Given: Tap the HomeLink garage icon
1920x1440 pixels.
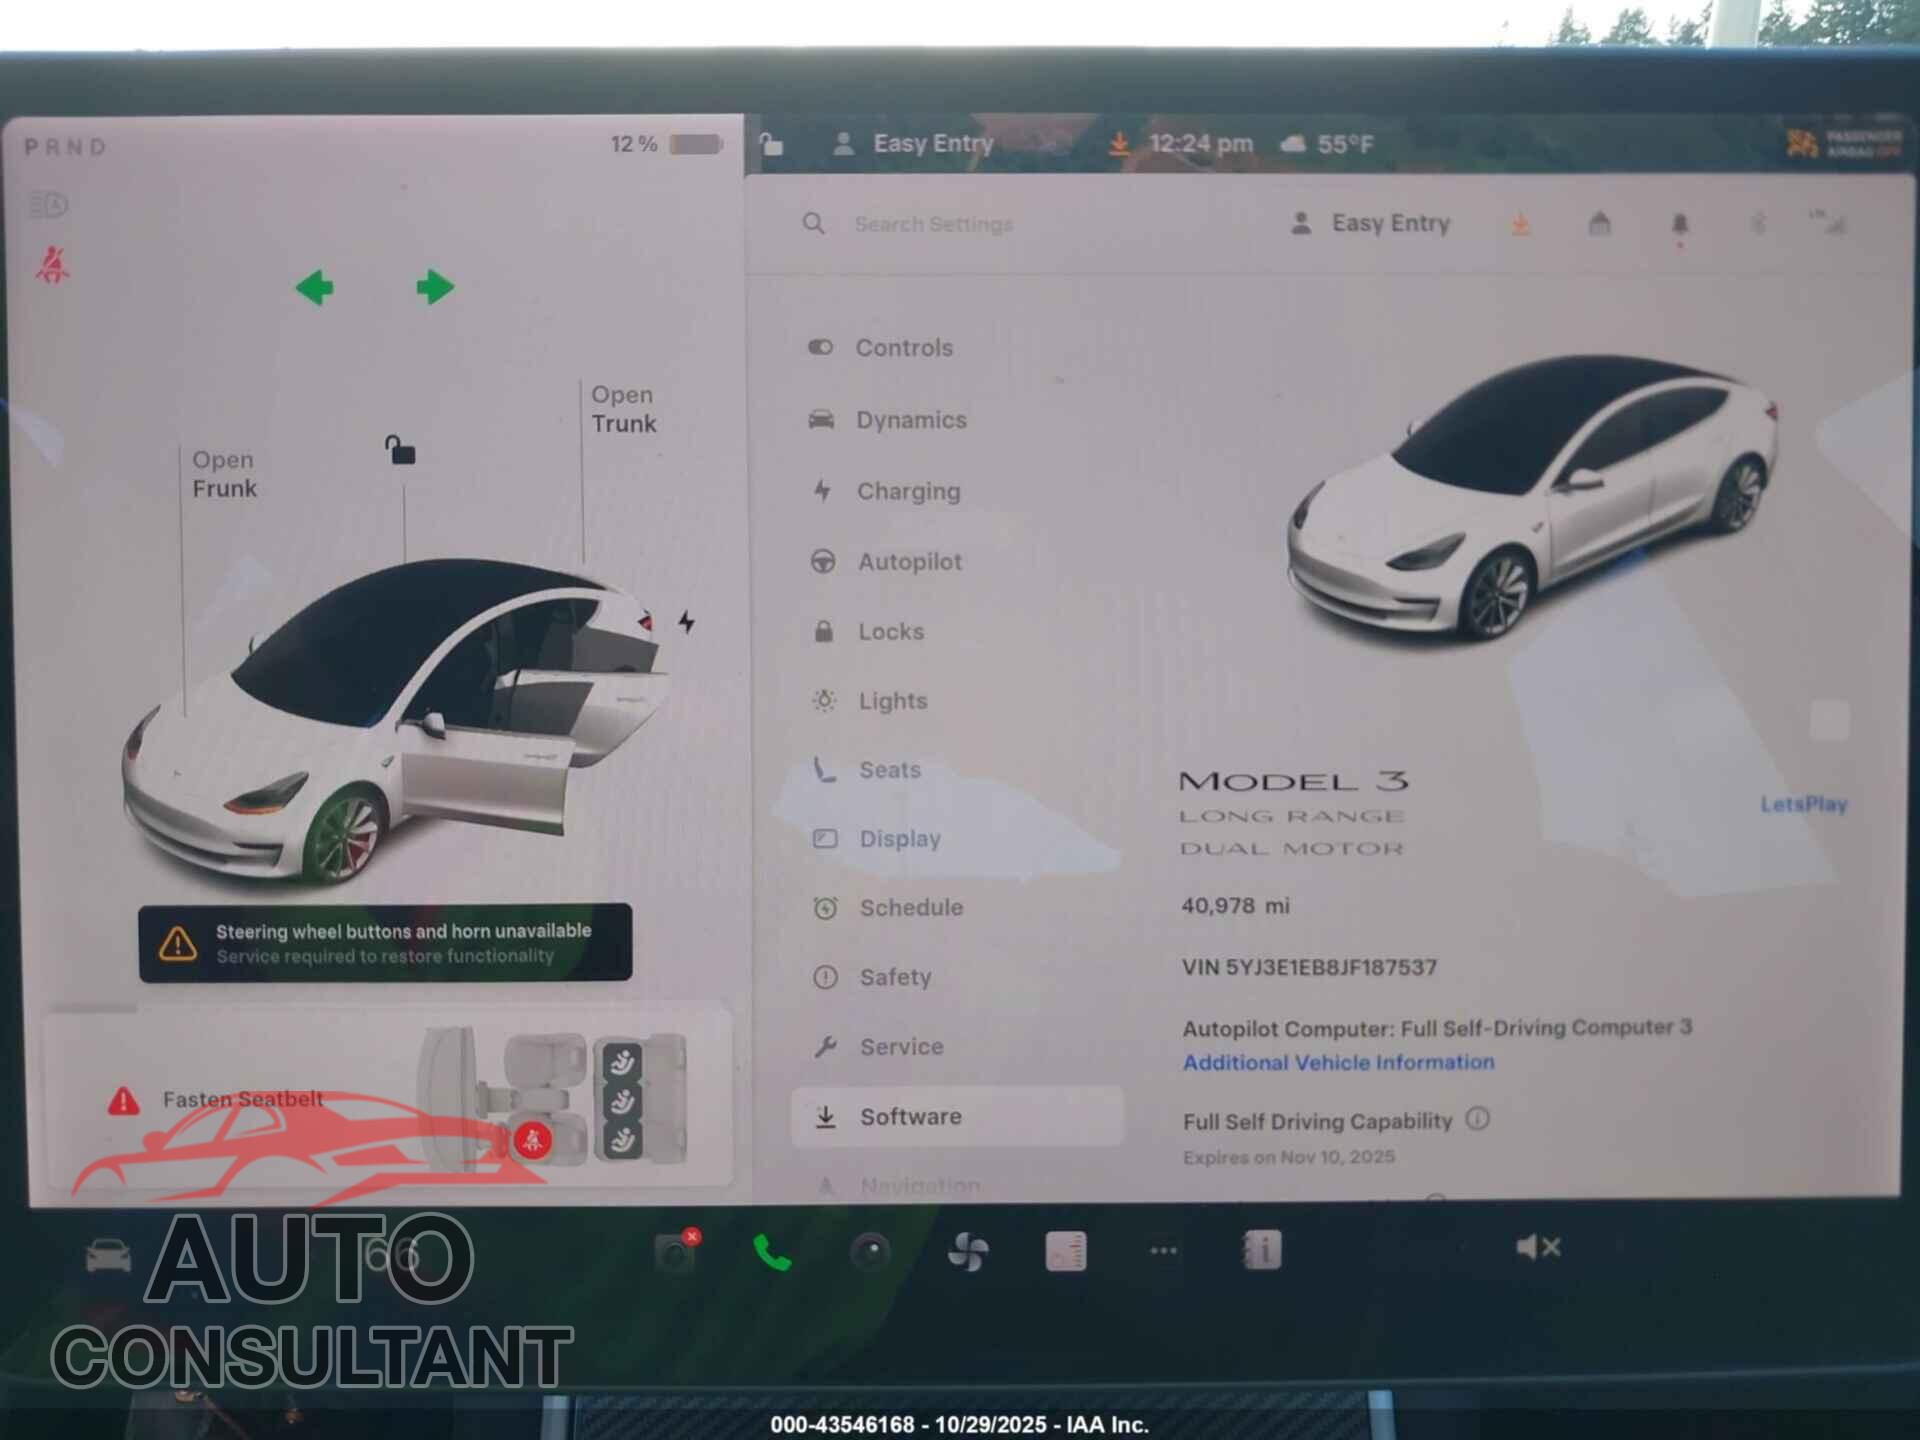Looking at the screenshot, I should pos(1600,223).
